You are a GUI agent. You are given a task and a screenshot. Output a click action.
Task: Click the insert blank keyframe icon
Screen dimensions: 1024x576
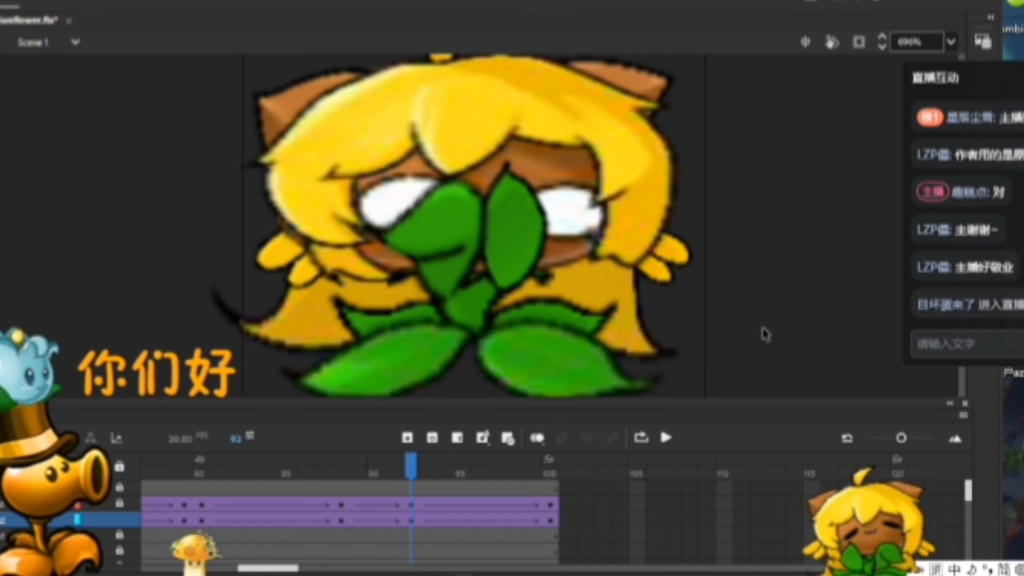point(432,438)
